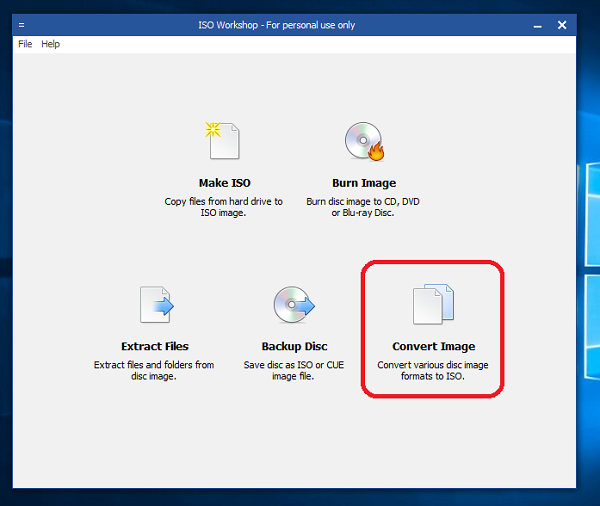
Task: Click the Burn Image flaming disc icon
Action: coord(364,141)
